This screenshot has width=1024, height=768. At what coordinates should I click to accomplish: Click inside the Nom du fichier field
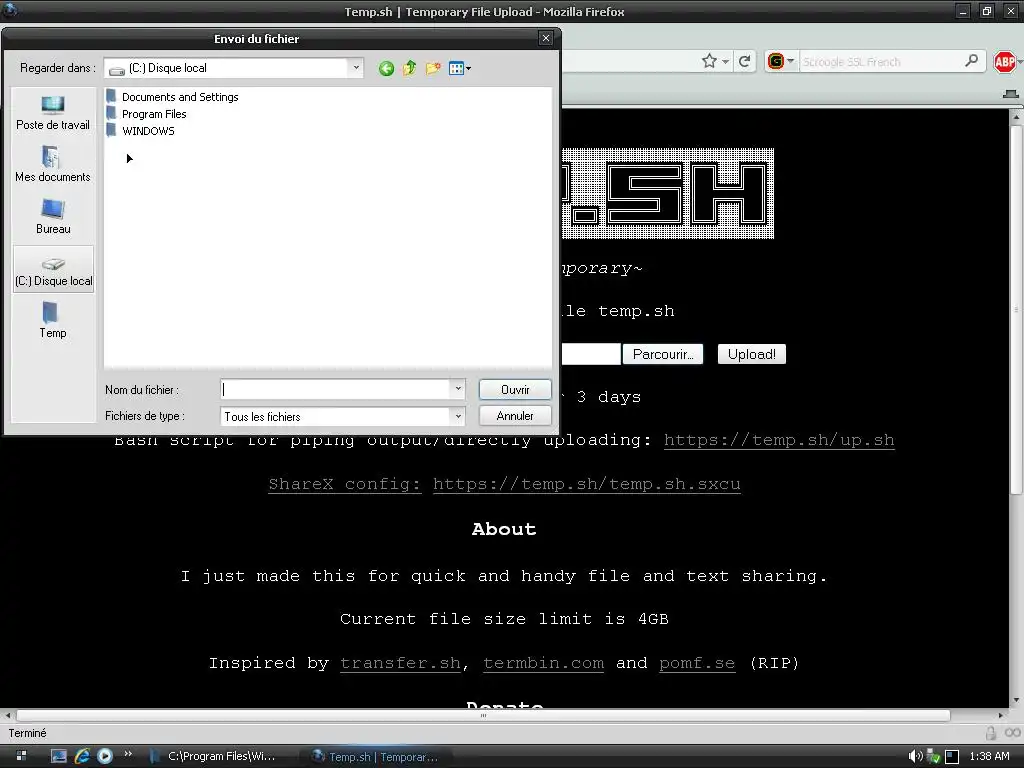[x=336, y=389]
